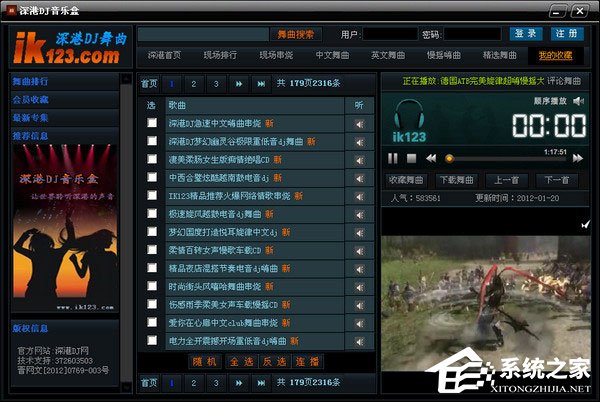Click into the song search input field
600x402 pixels.
pyautogui.click(x=203, y=34)
